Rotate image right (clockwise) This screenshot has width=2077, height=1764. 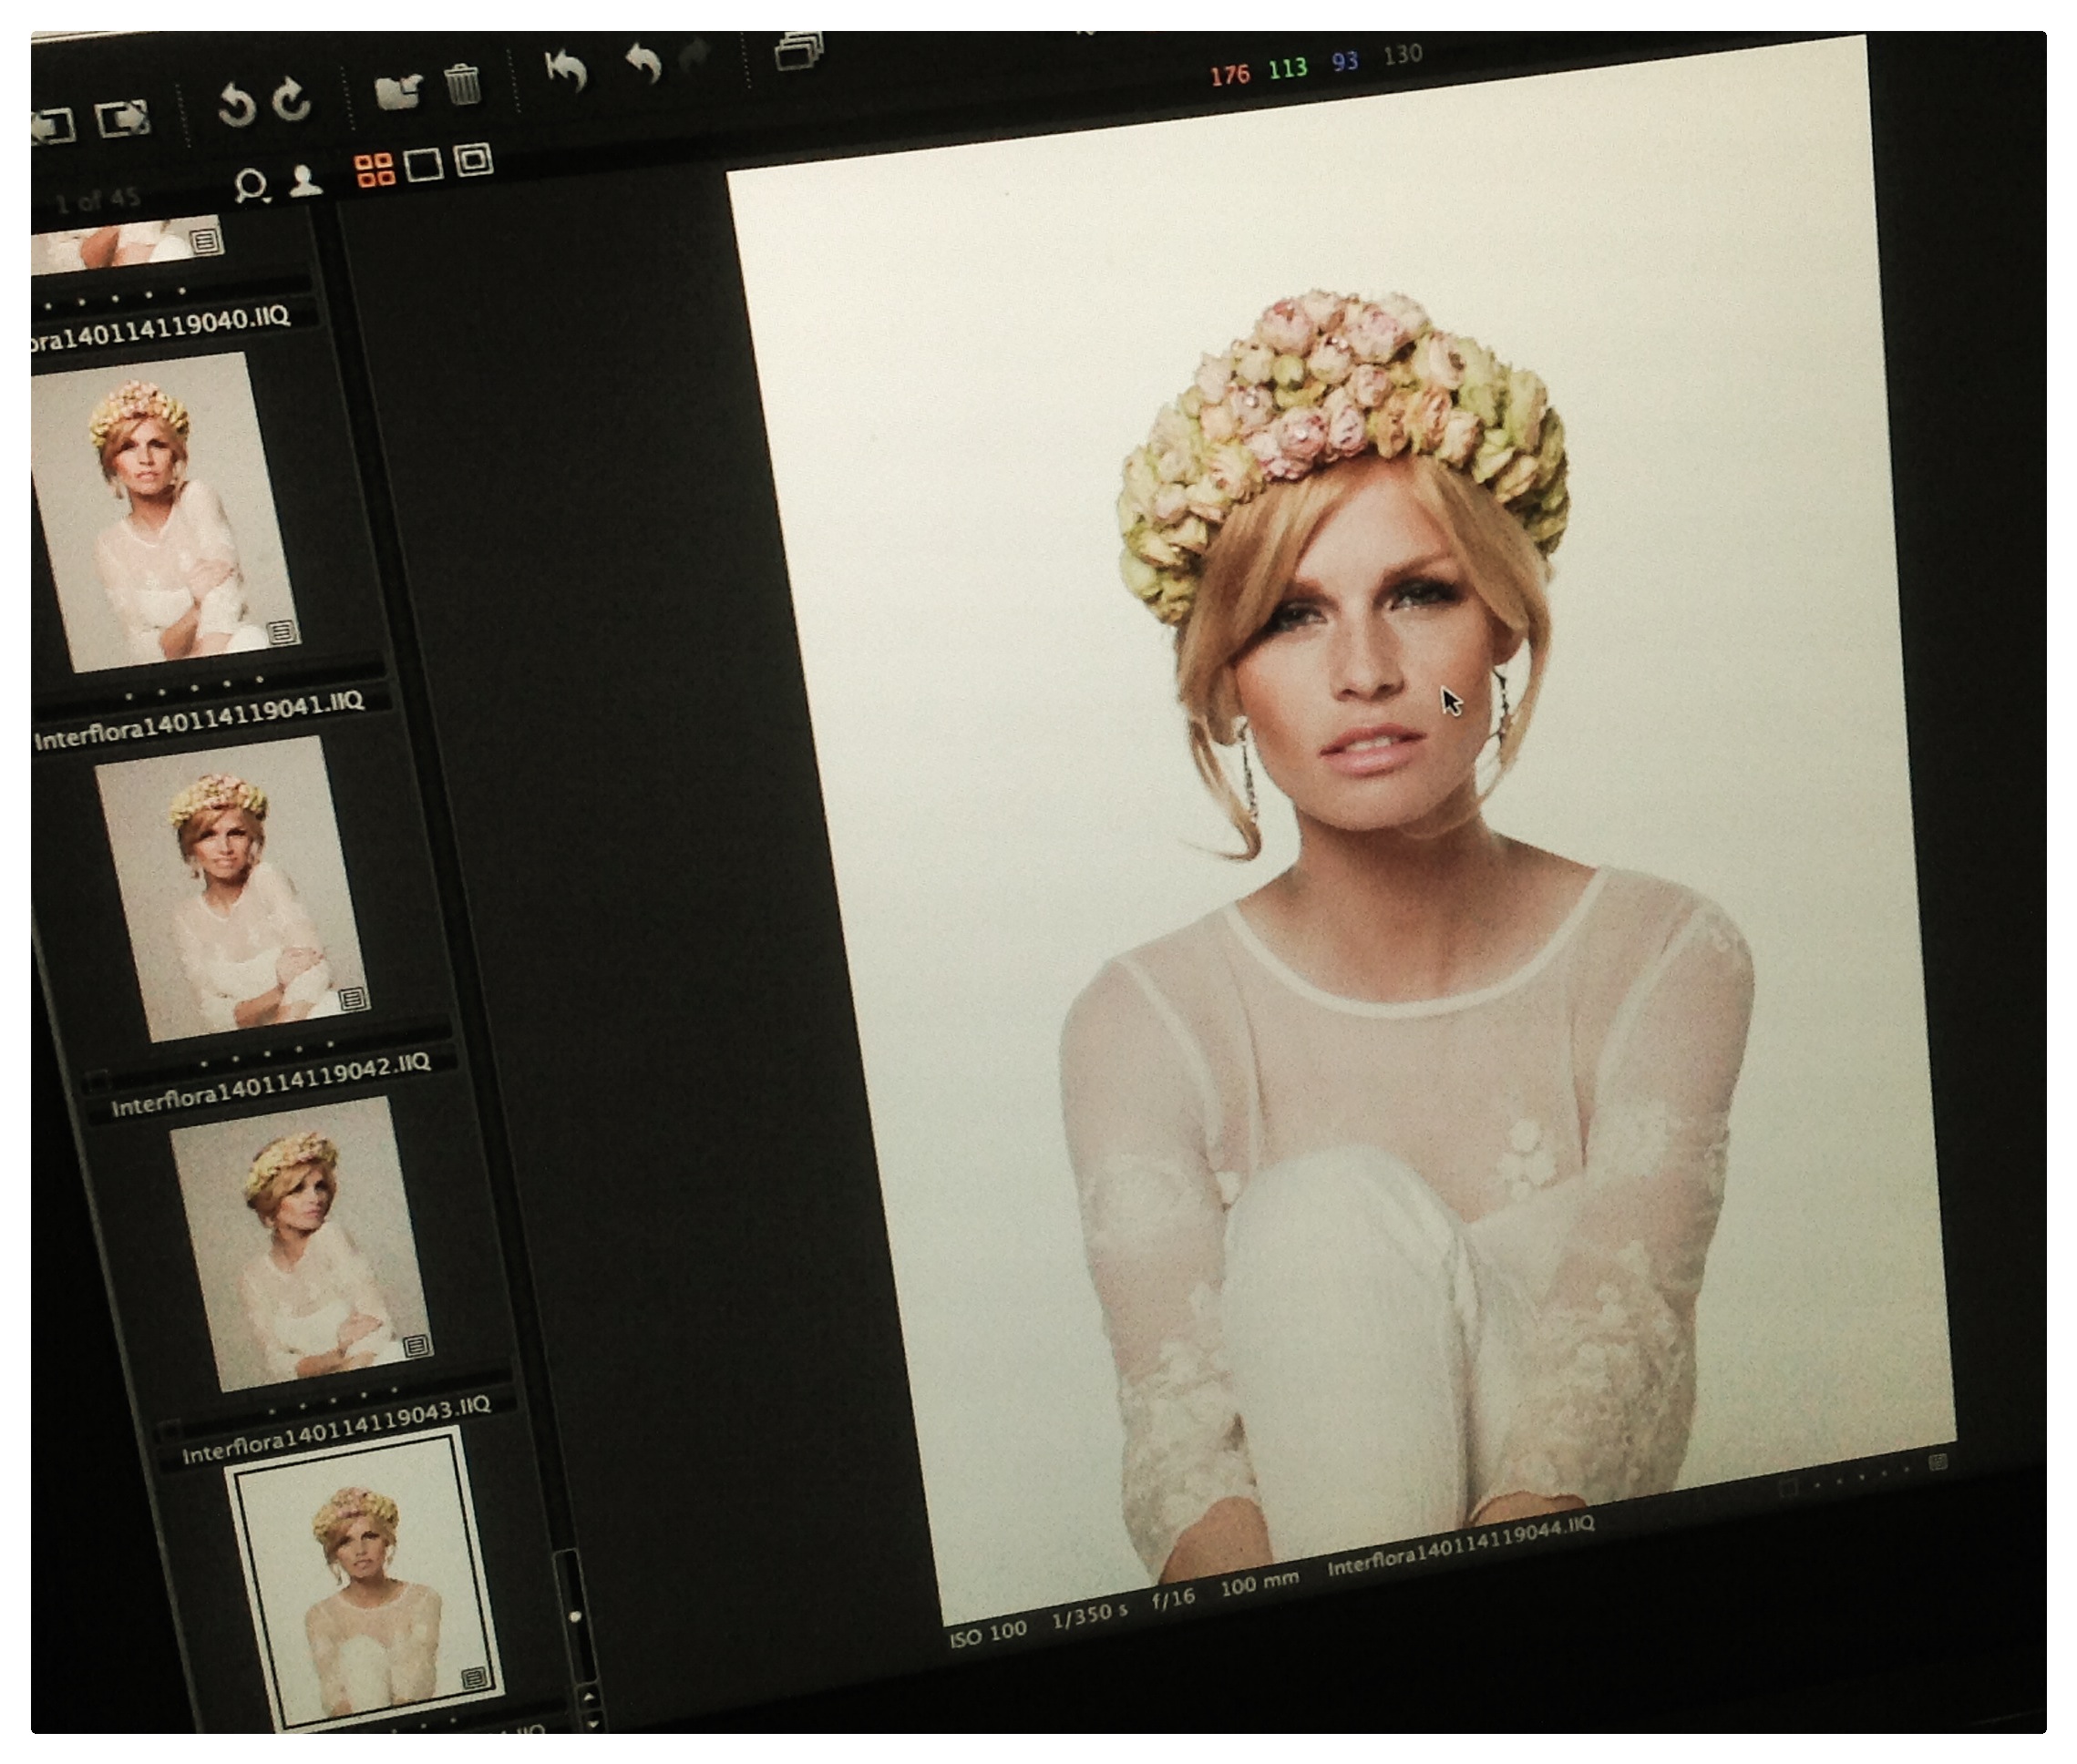point(293,101)
